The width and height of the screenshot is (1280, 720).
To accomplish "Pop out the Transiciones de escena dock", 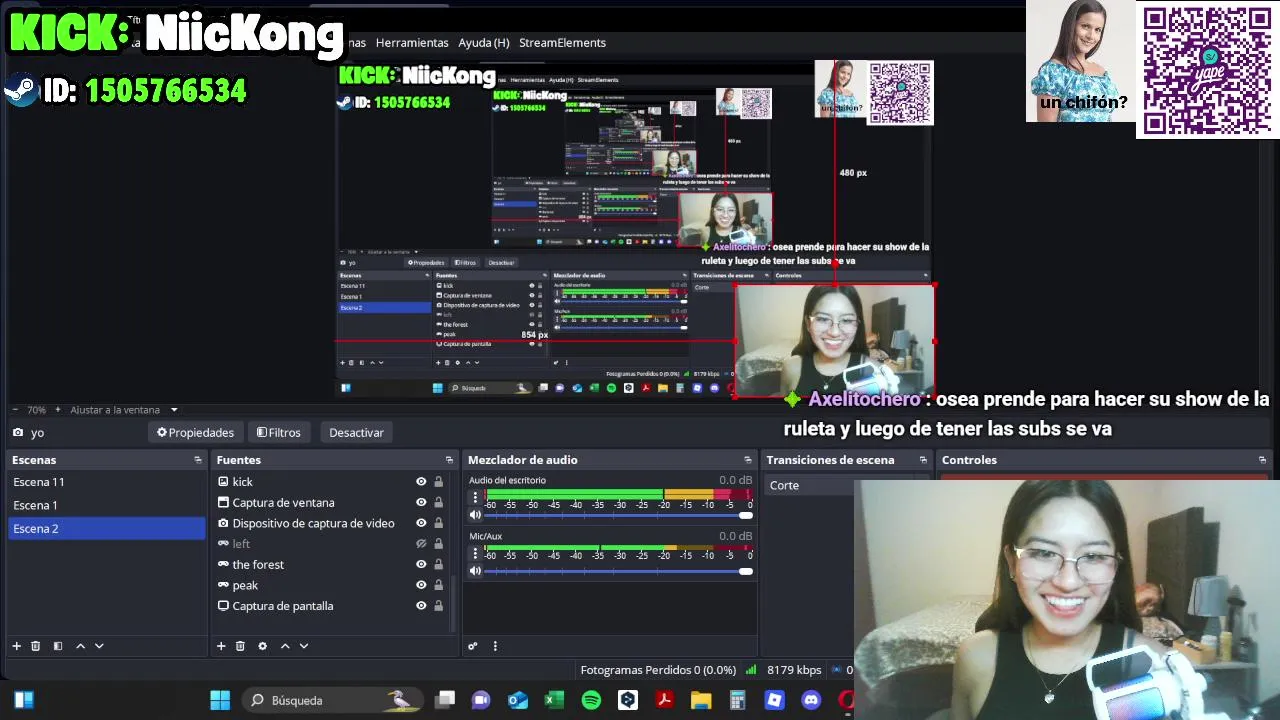I will click(923, 460).
